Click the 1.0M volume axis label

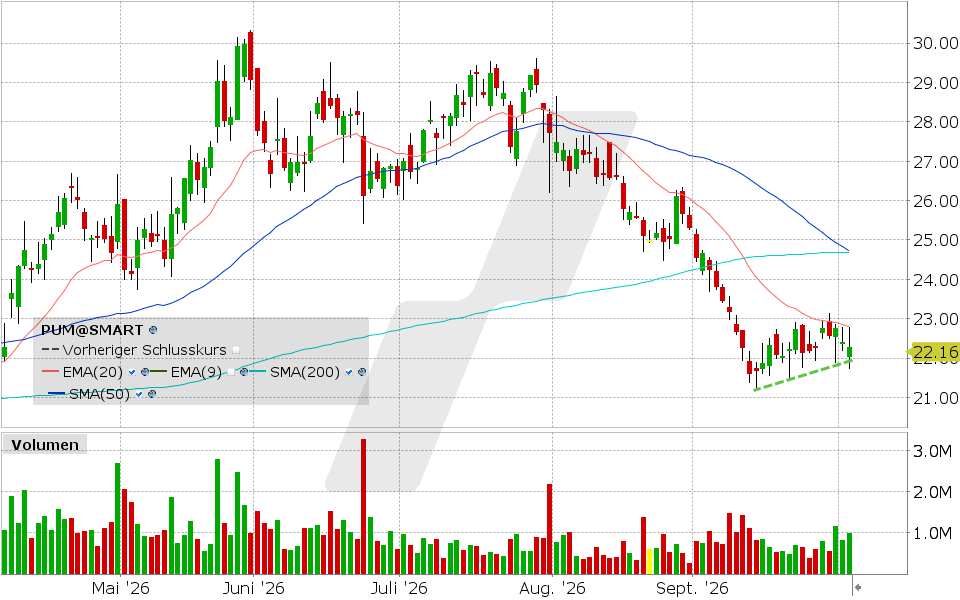[932, 533]
